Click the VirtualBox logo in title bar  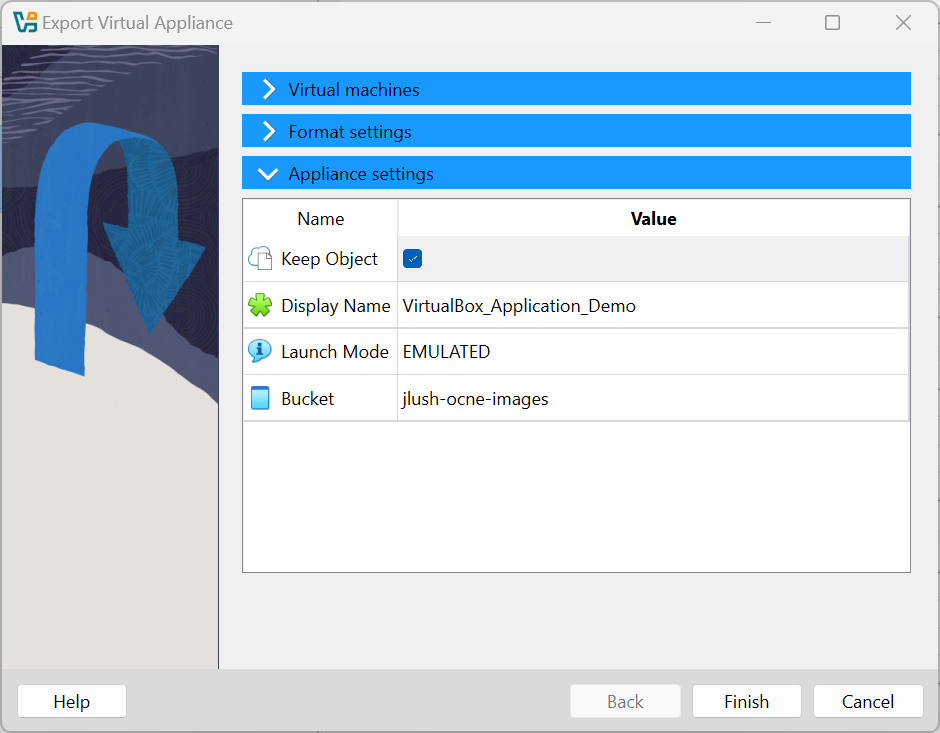coord(25,22)
